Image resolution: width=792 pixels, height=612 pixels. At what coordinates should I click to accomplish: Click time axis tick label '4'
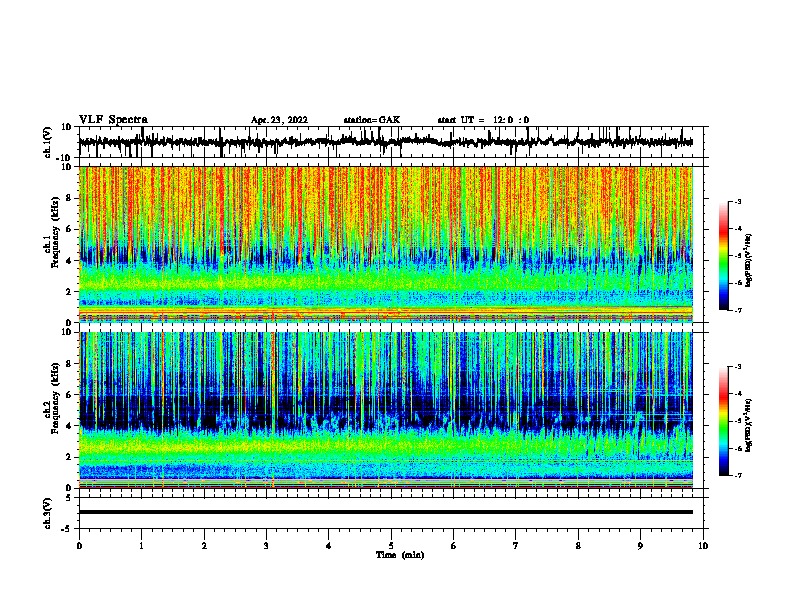(329, 546)
